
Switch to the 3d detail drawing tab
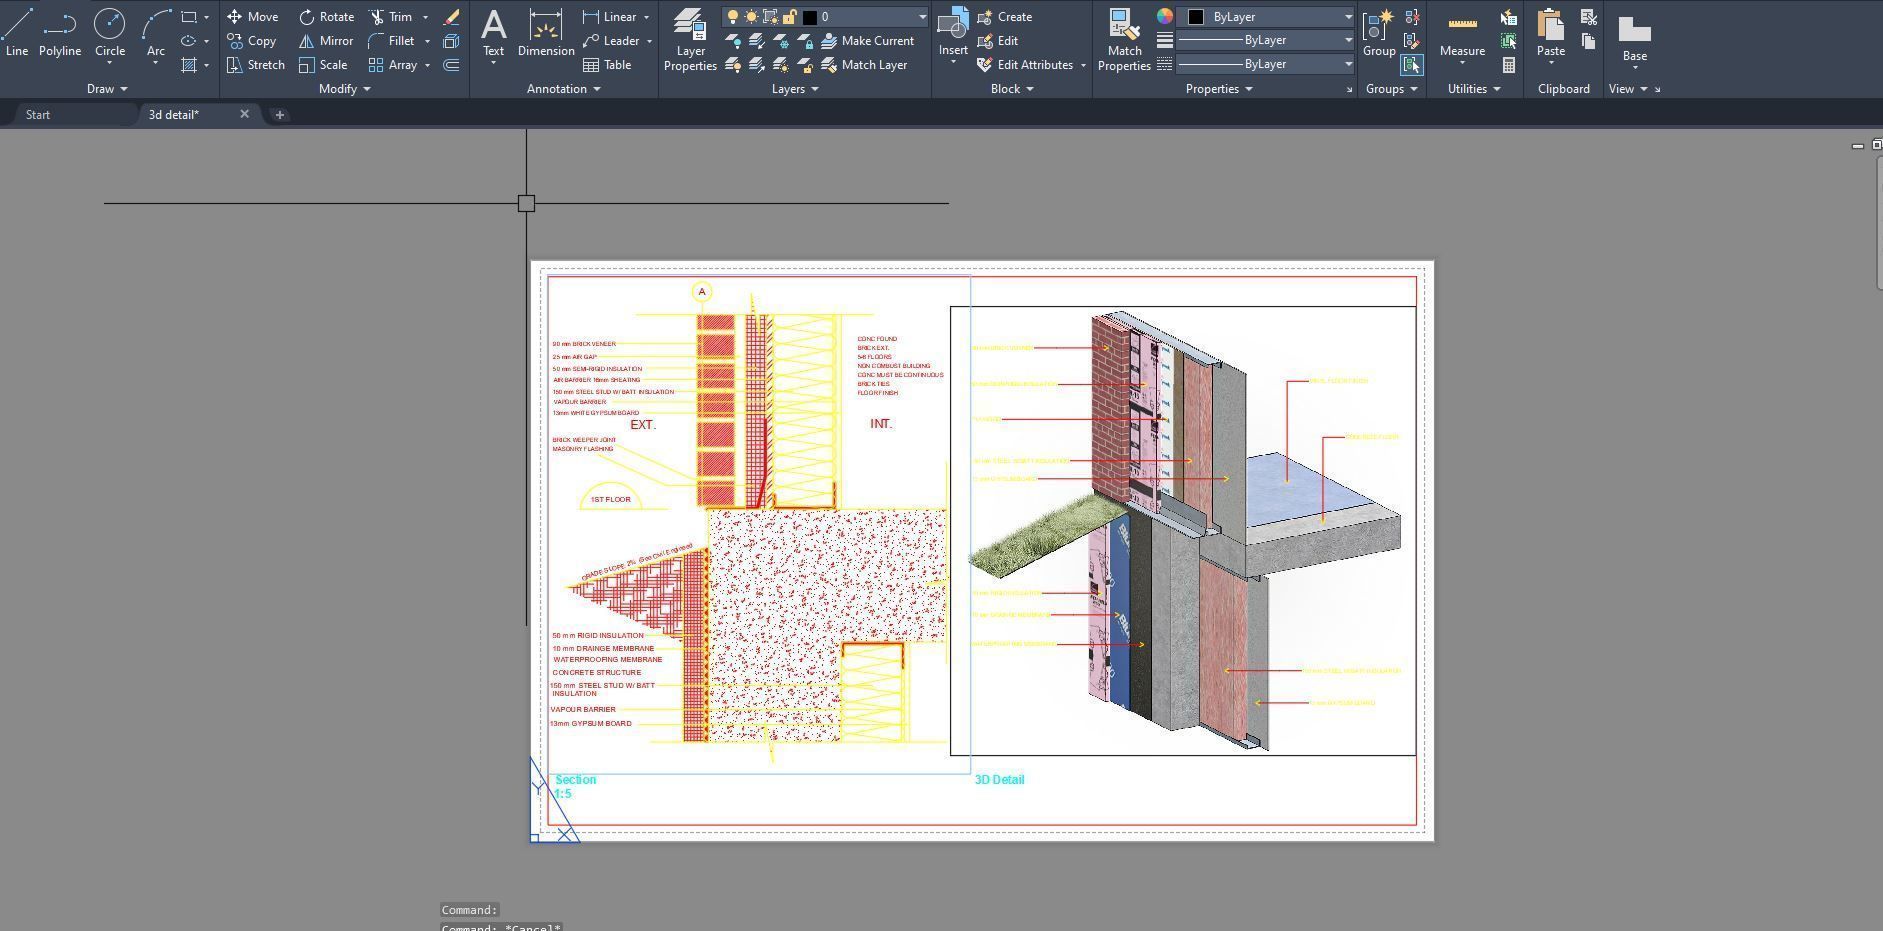[174, 115]
